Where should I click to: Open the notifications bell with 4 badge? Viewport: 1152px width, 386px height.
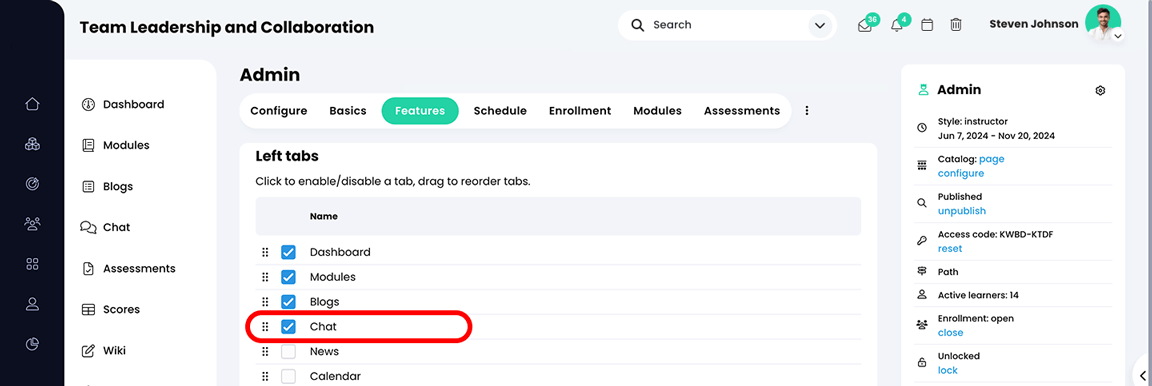[x=896, y=25]
